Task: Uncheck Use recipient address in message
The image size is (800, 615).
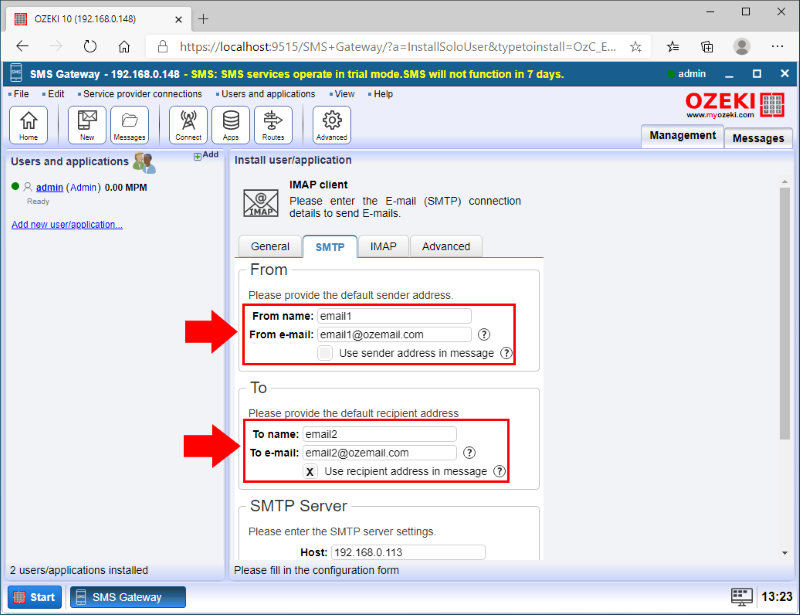Action: tap(310, 471)
